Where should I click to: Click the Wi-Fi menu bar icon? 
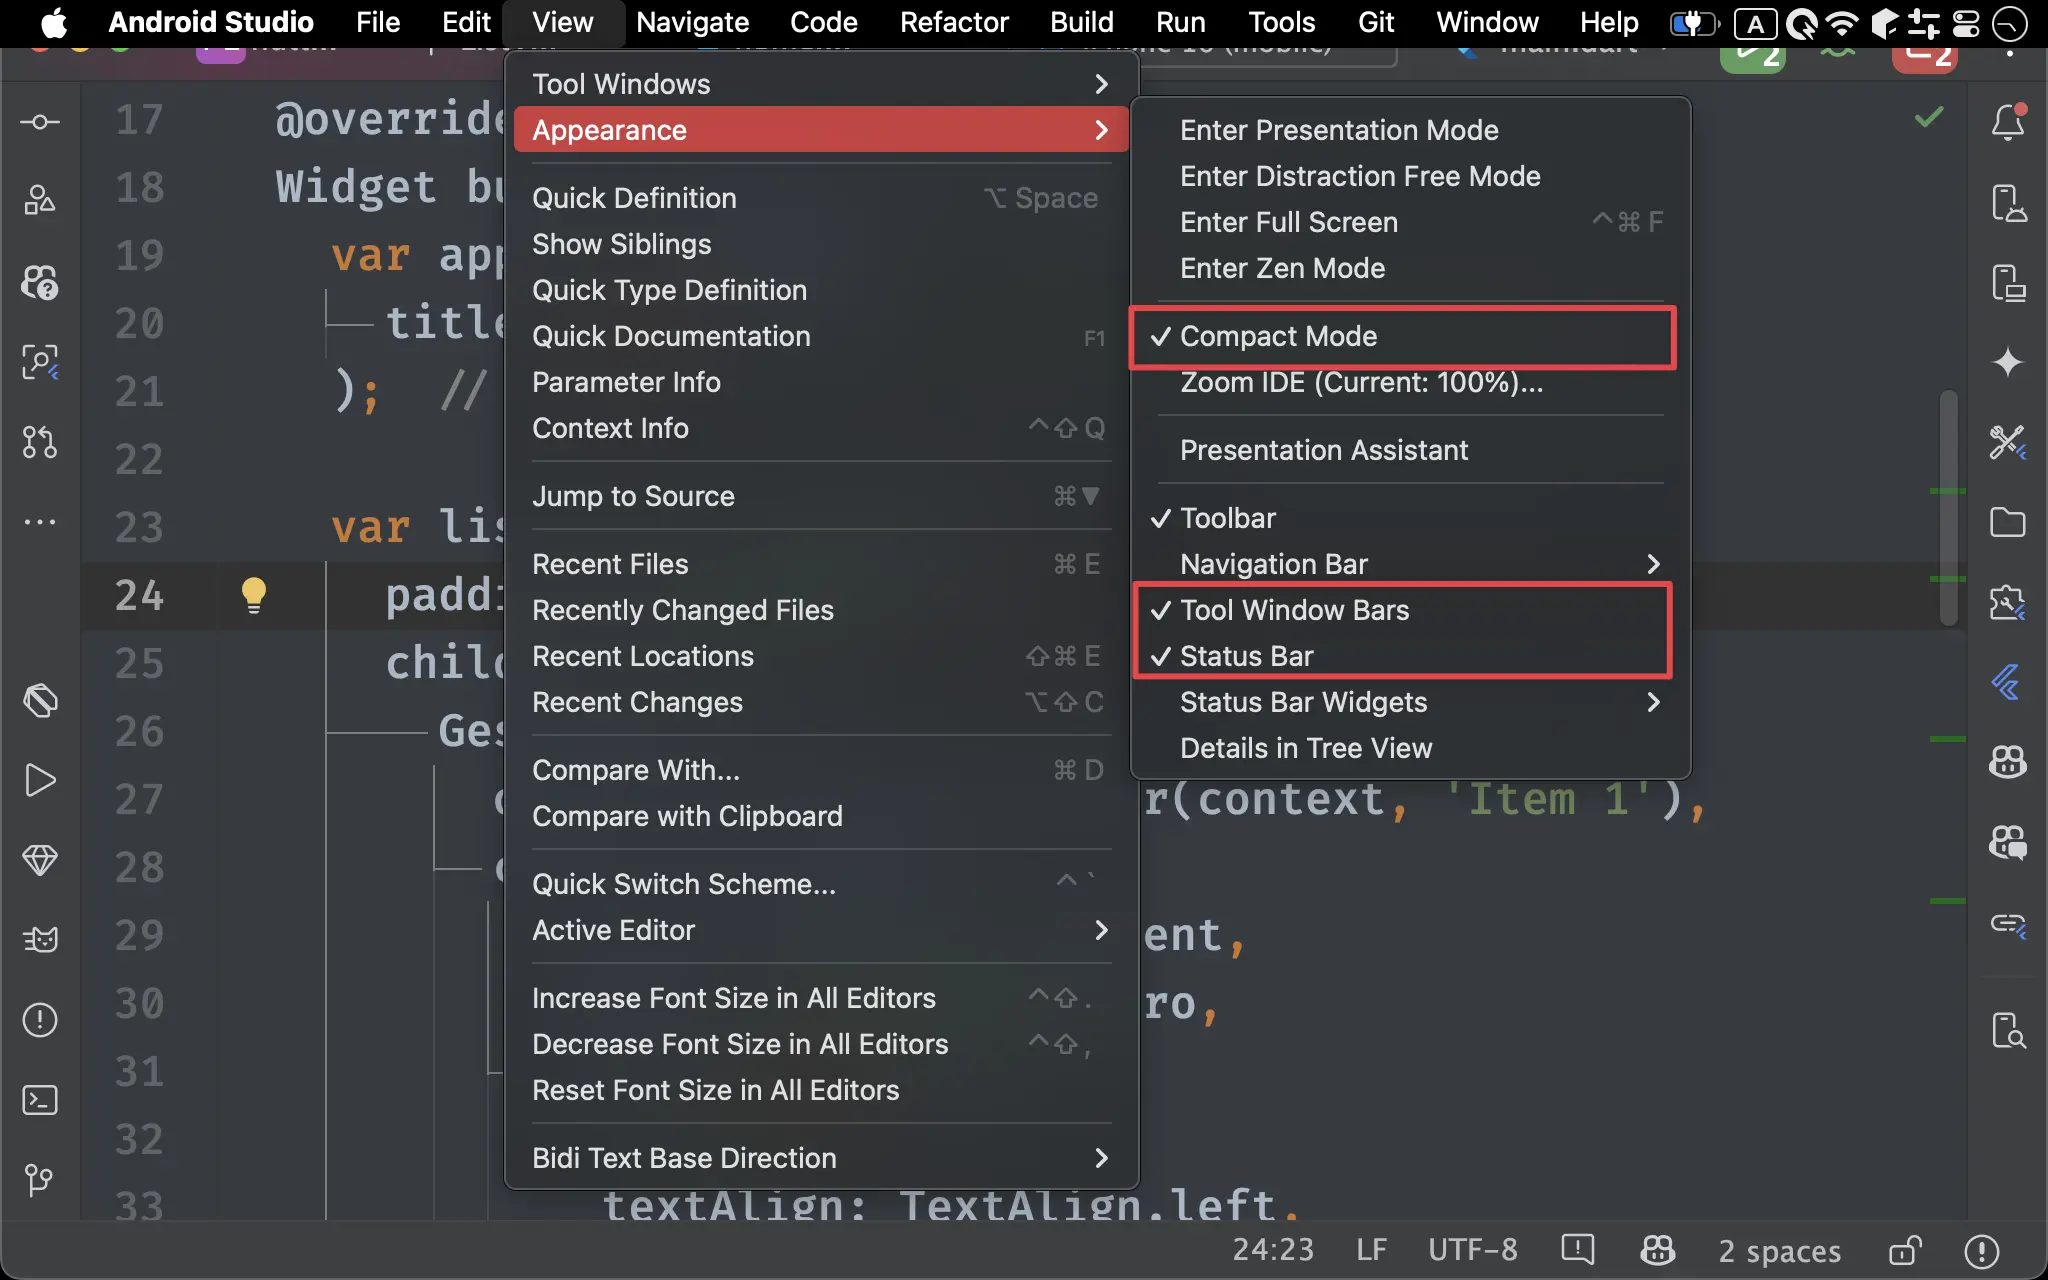pyautogui.click(x=1841, y=23)
